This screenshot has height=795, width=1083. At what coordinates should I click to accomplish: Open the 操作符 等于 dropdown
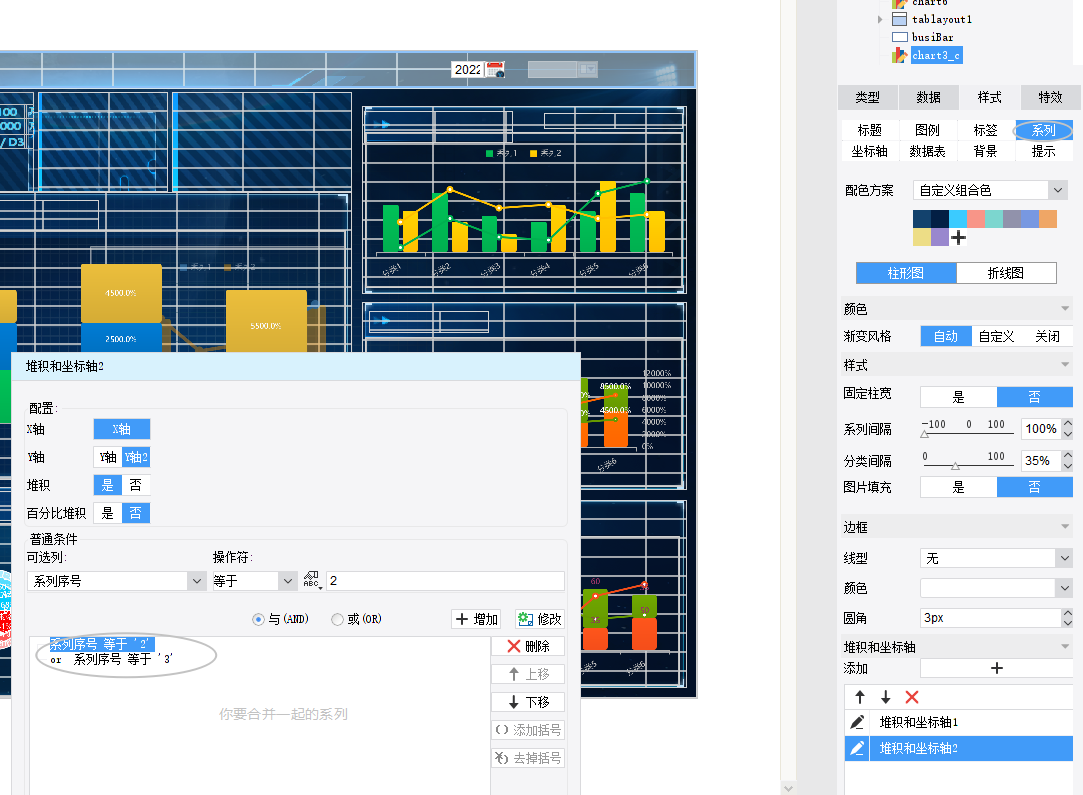[x=288, y=581]
